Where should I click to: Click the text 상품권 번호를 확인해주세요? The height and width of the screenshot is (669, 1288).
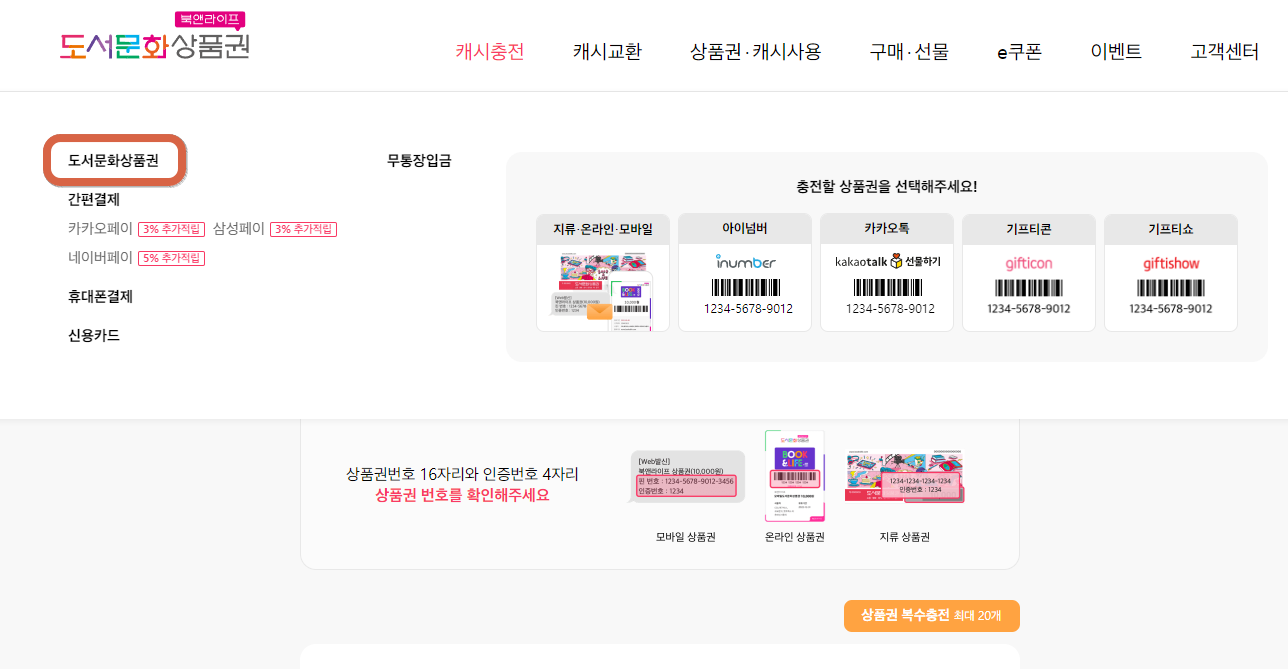(x=462, y=495)
